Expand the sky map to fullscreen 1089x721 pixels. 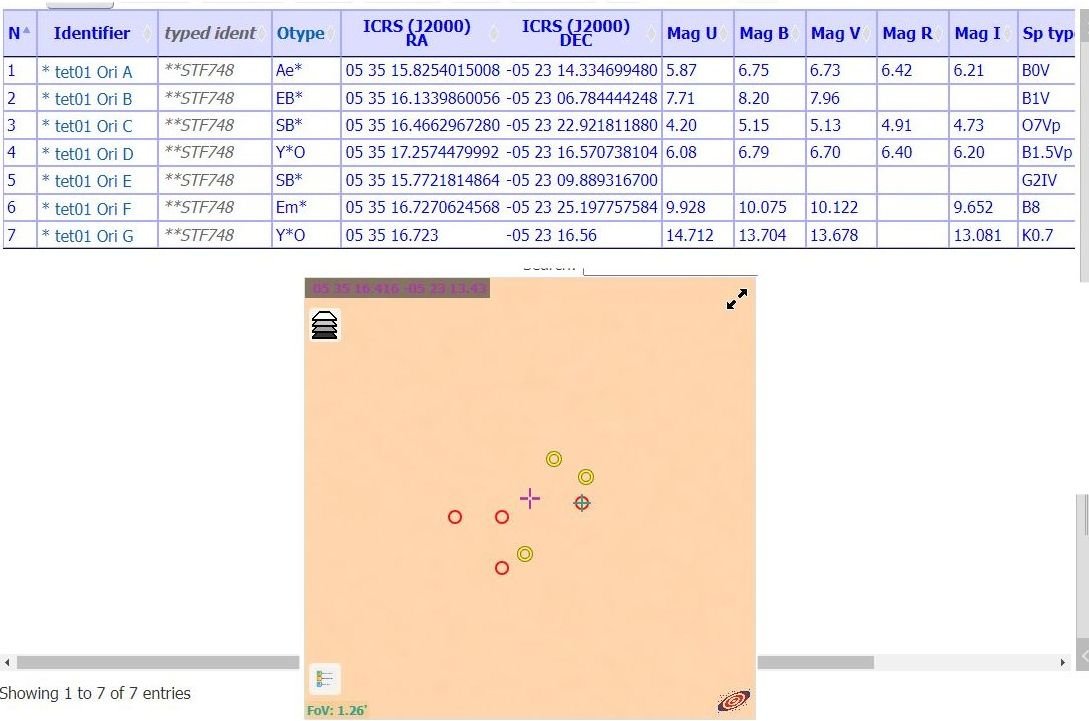tap(737, 299)
